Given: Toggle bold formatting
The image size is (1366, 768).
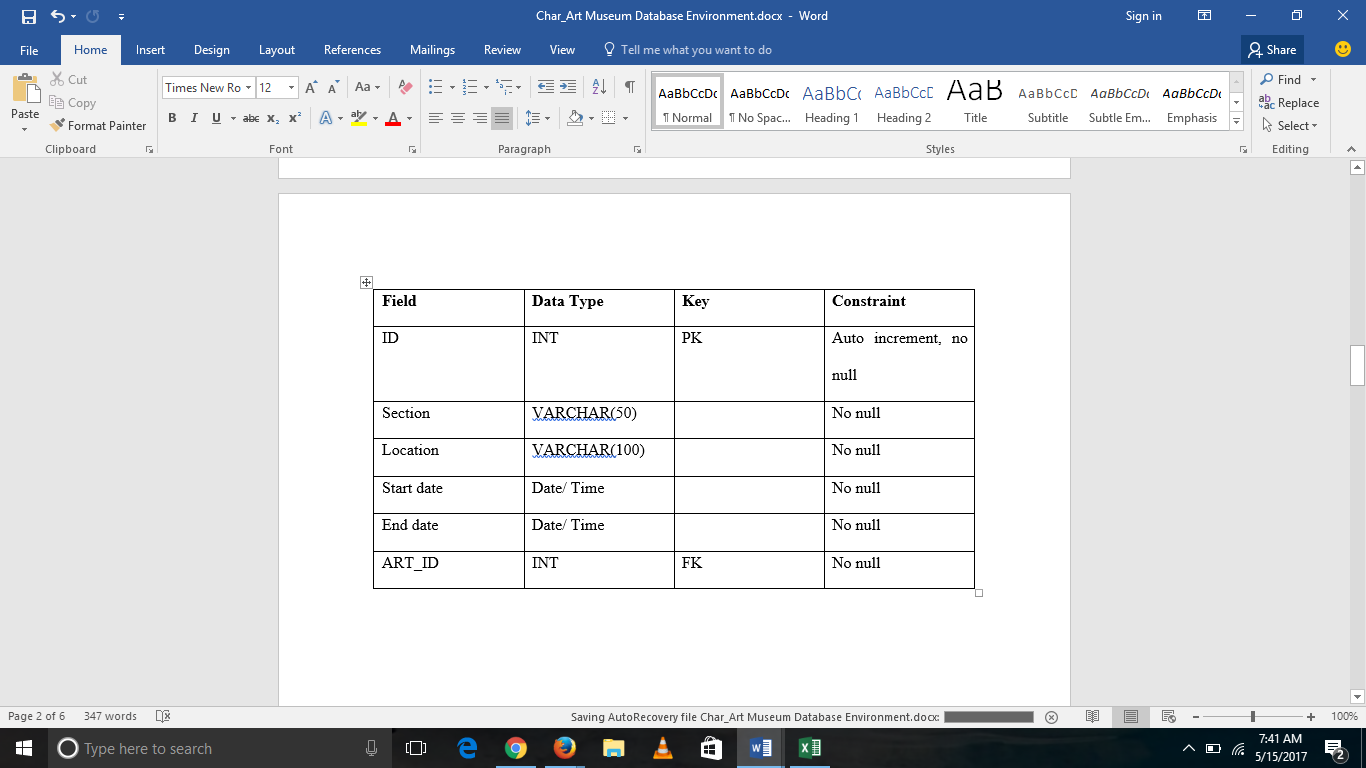Looking at the screenshot, I should (x=172, y=118).
